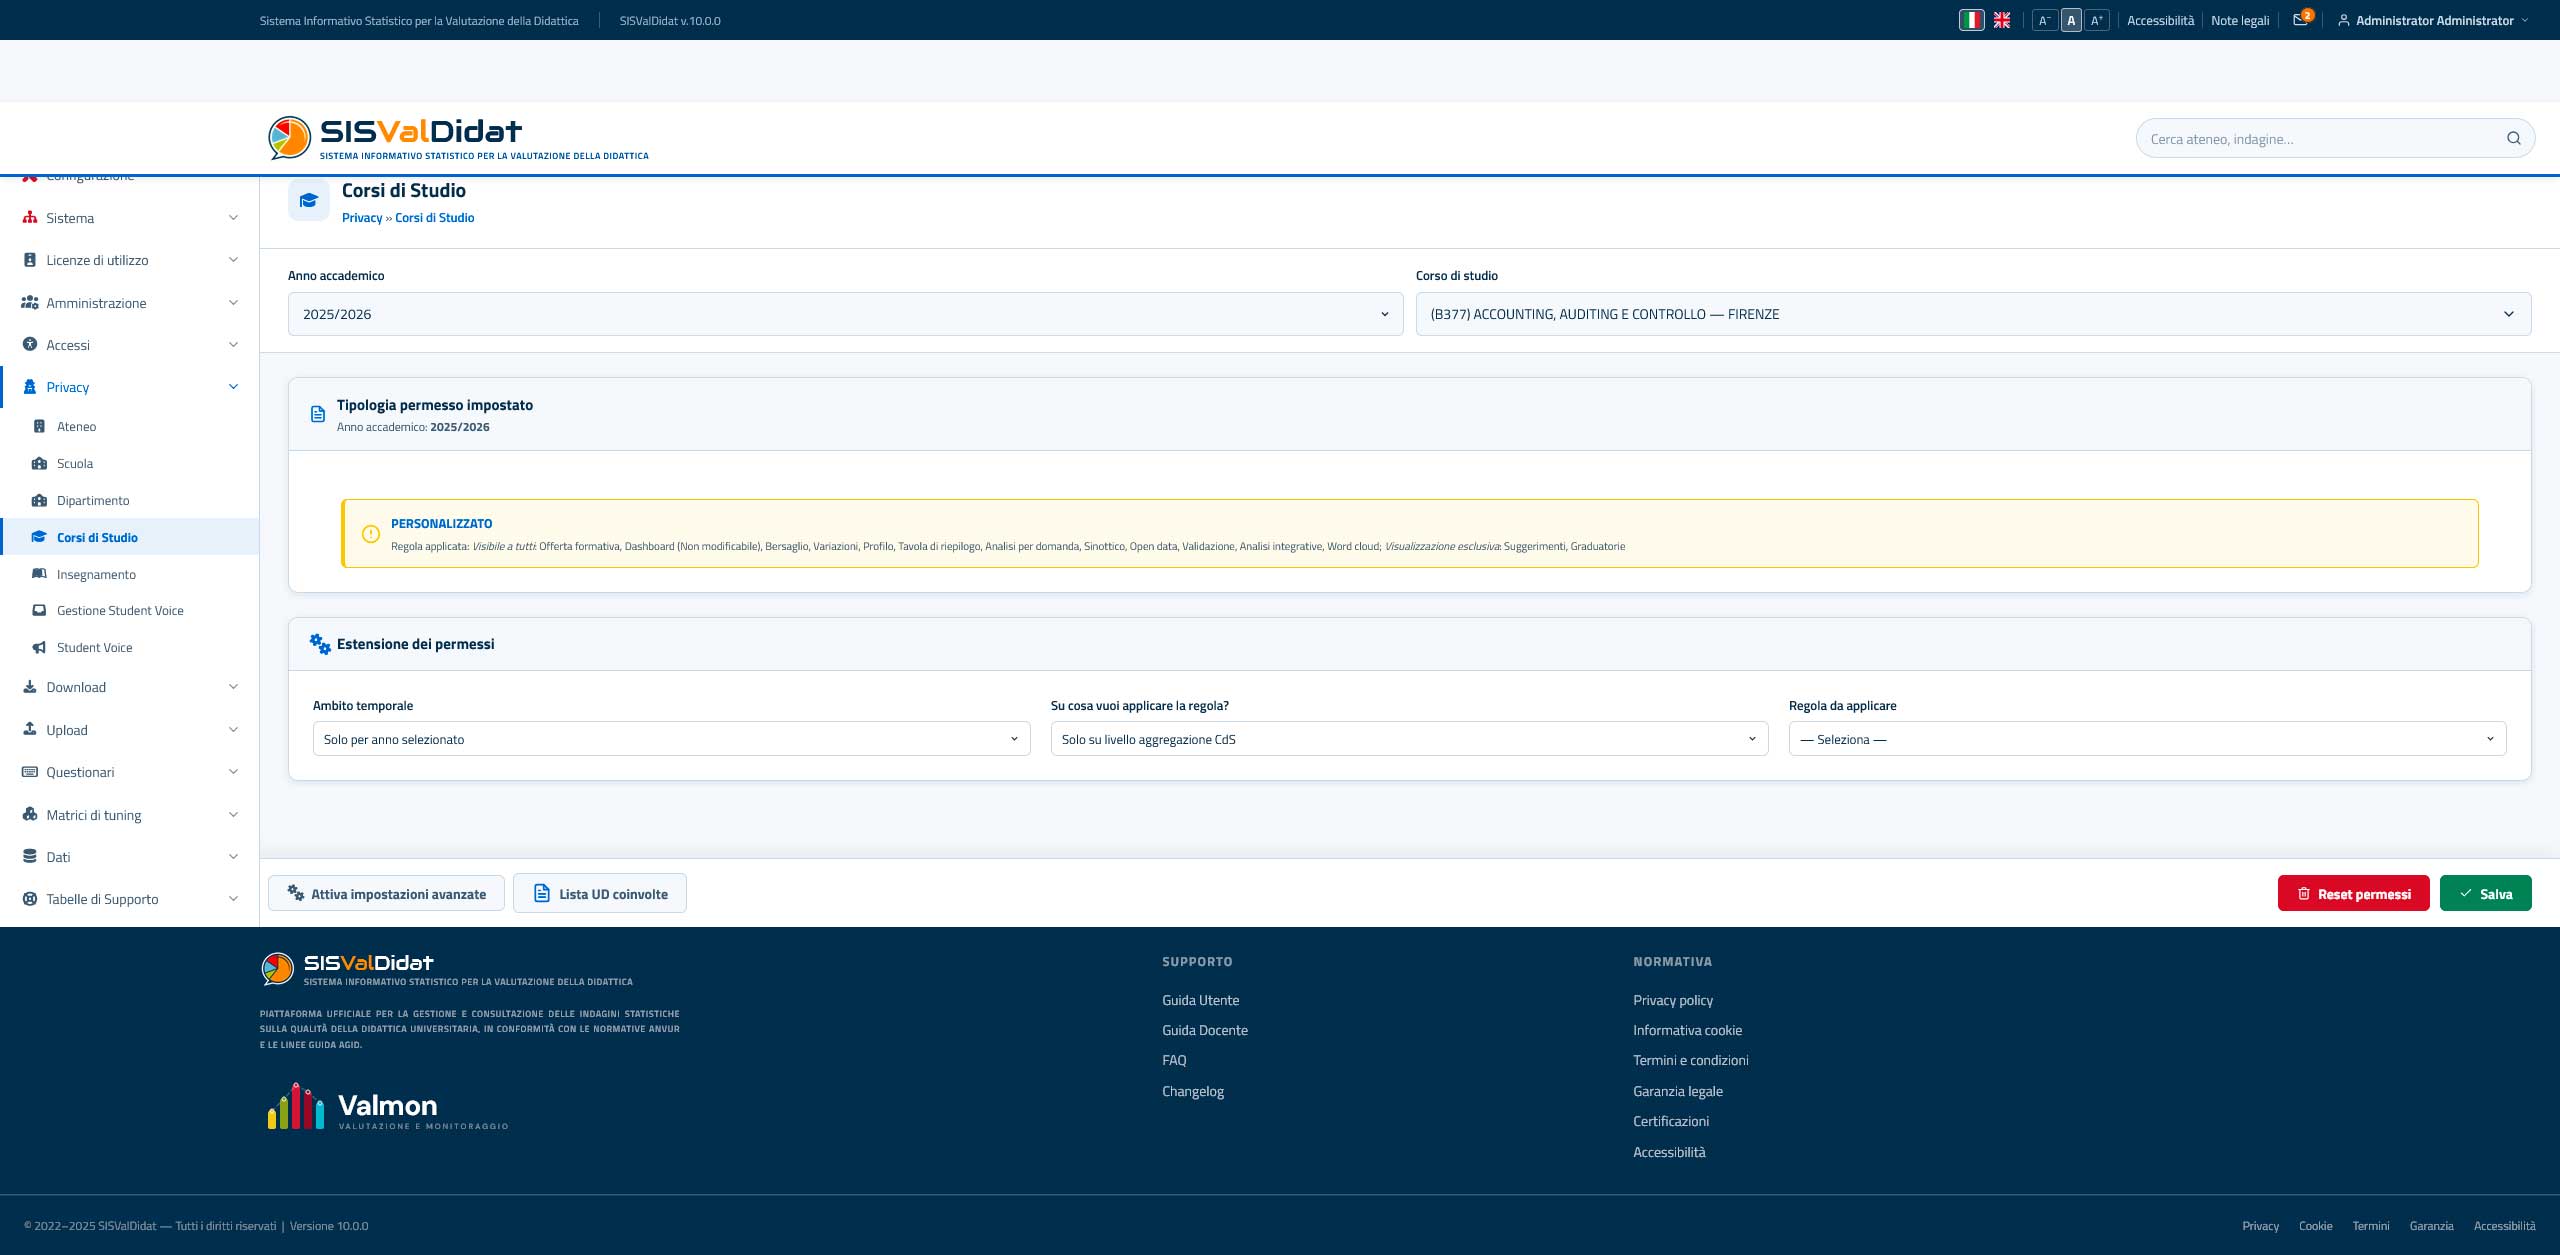Select Scuola in the Privacy submenu
The height and width of the screenshot is (1255, 2560).
(x=75, y=463)
